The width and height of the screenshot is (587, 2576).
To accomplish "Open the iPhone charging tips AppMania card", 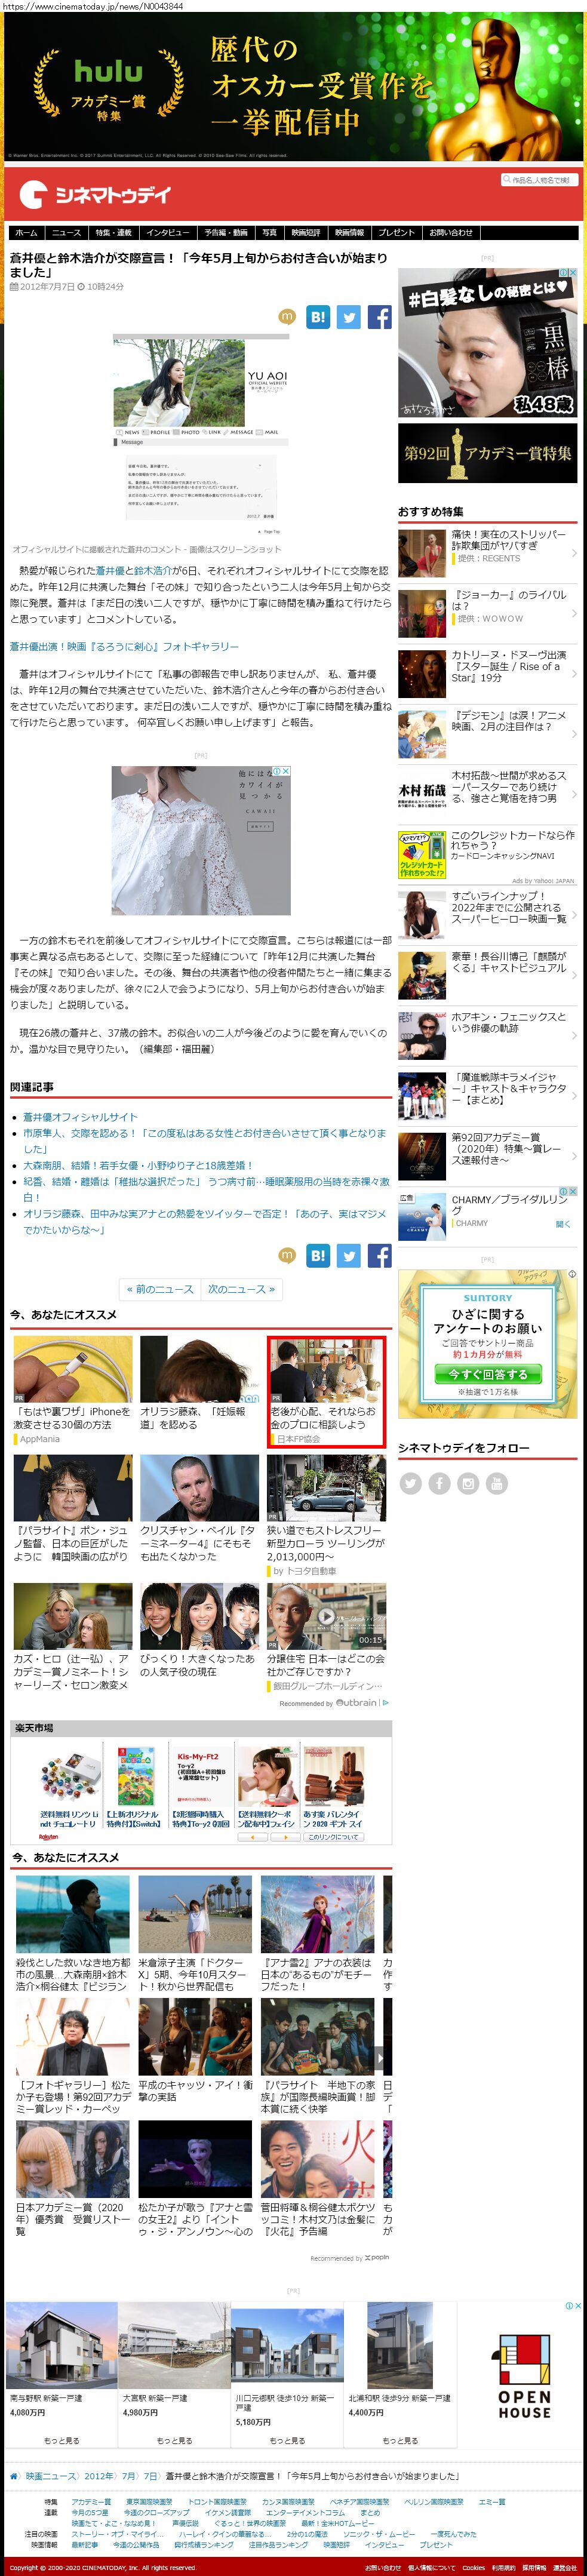I will tap(72, 1390).
